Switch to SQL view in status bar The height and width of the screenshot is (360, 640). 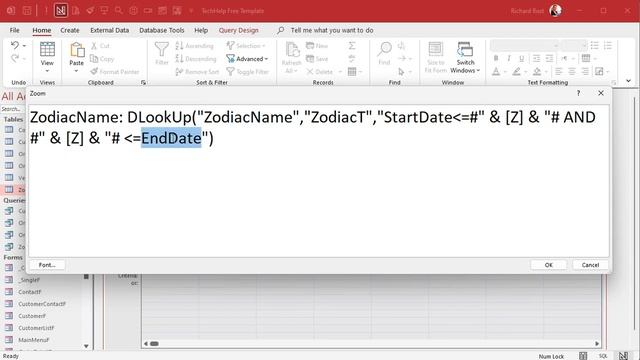point(603,356)
